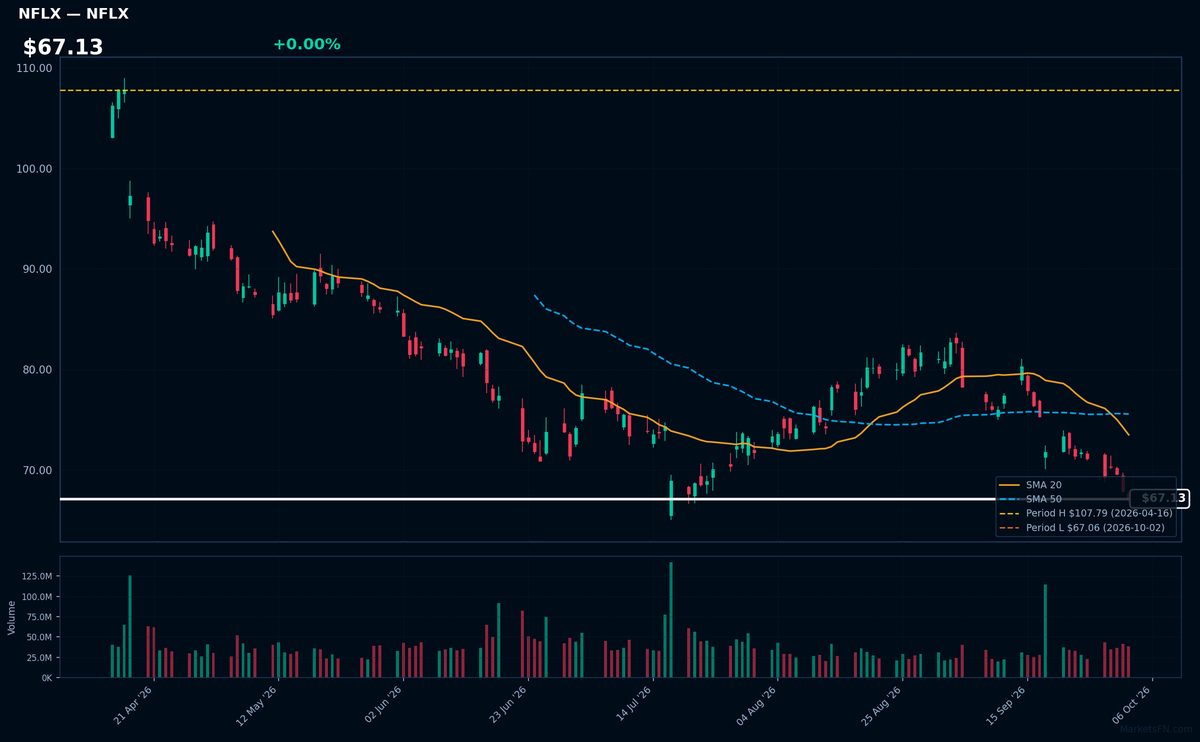Click the 110.00 price axis label
The width and height of the screenshot is (1200, 742).
click(35, 68)
